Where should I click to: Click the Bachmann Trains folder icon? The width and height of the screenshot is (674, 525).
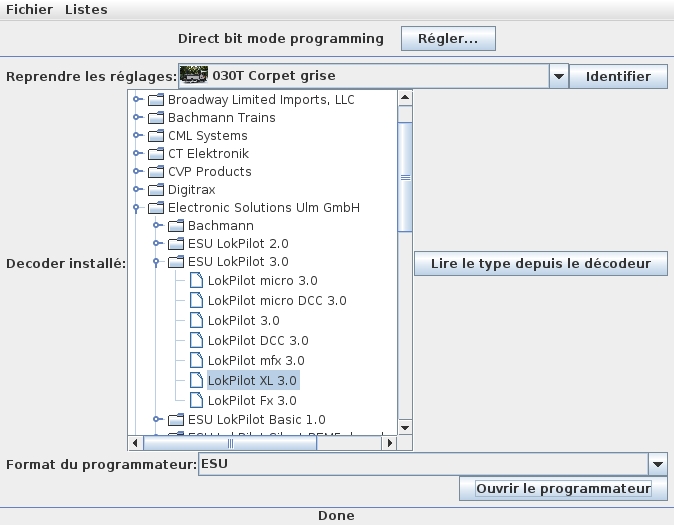(x=156, y=117)
